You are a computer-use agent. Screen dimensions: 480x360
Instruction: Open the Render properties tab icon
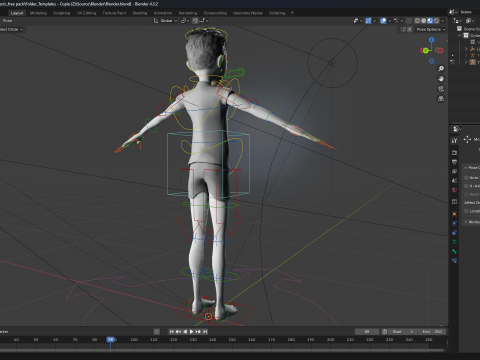pos(454,153)
